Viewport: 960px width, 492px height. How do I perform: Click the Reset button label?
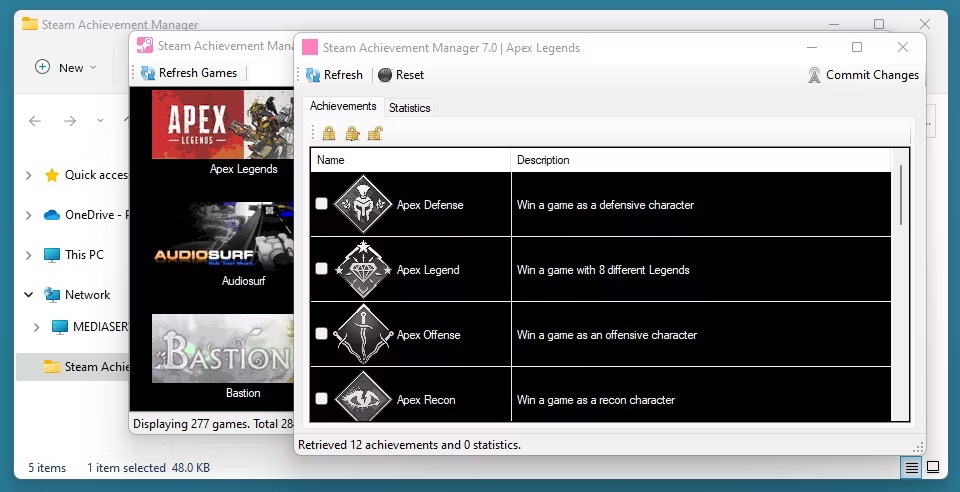[410, 75]
